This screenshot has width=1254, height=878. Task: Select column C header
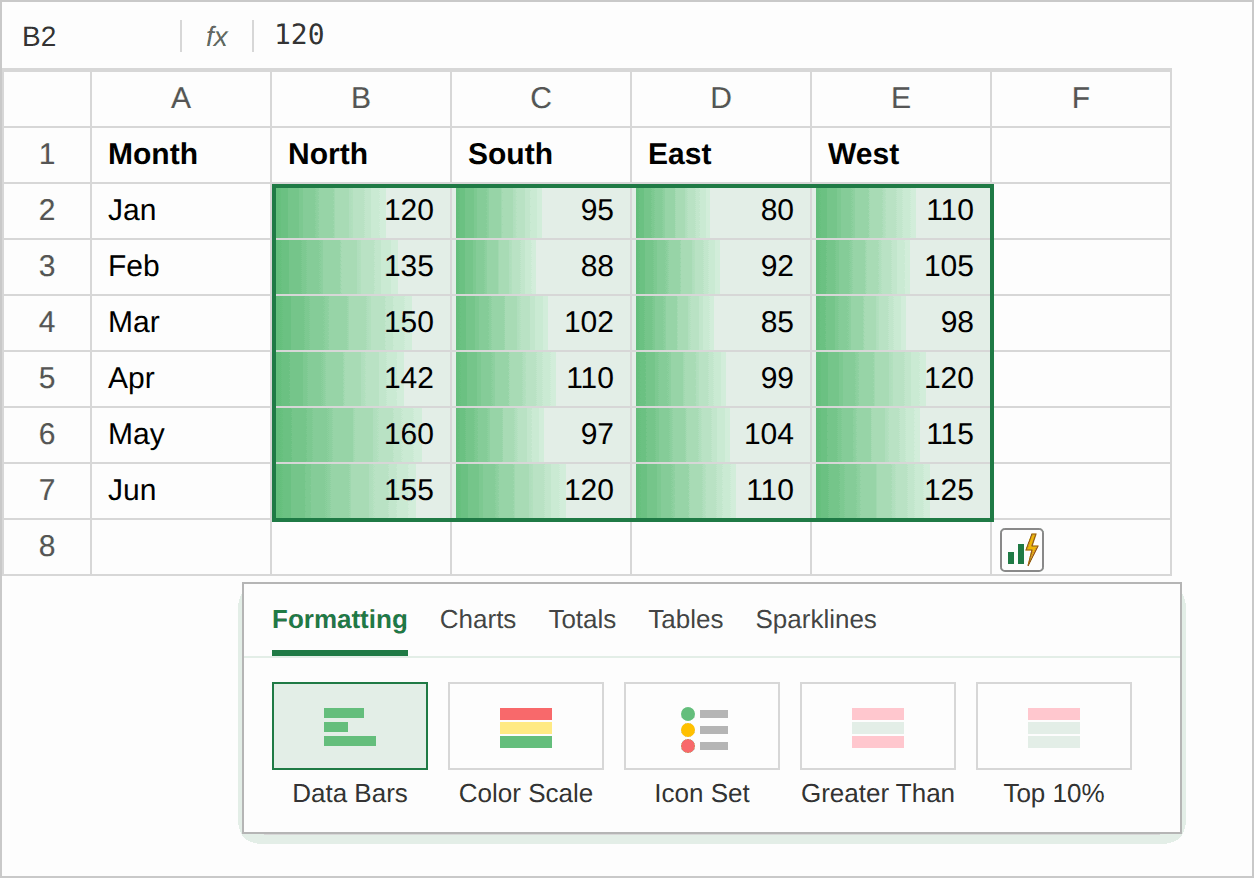(541, 98)
